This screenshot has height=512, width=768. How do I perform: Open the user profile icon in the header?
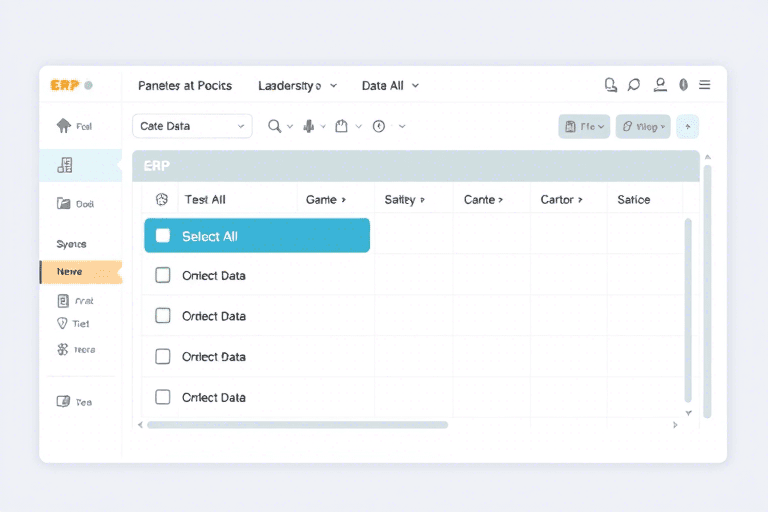point(660,86)
